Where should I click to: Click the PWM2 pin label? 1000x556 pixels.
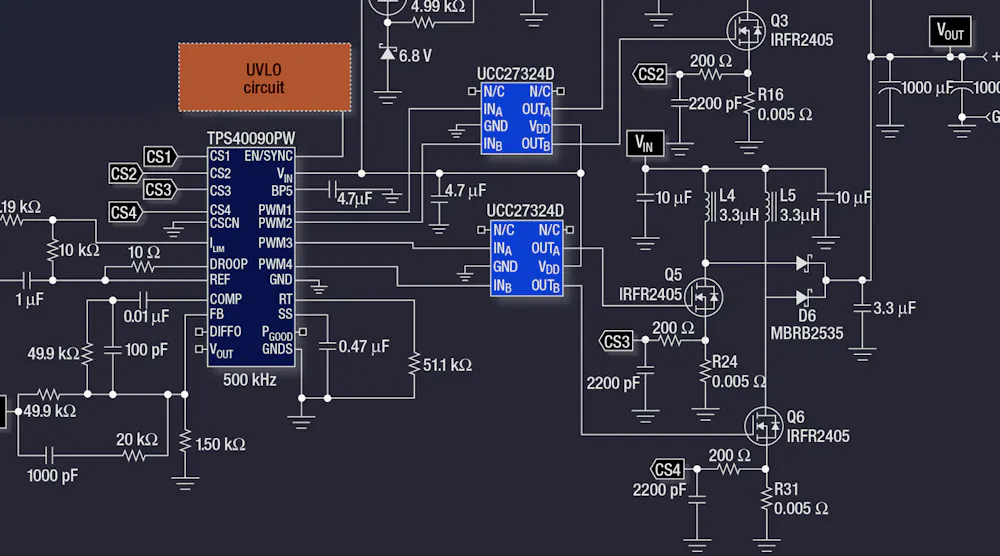(276, 223)
